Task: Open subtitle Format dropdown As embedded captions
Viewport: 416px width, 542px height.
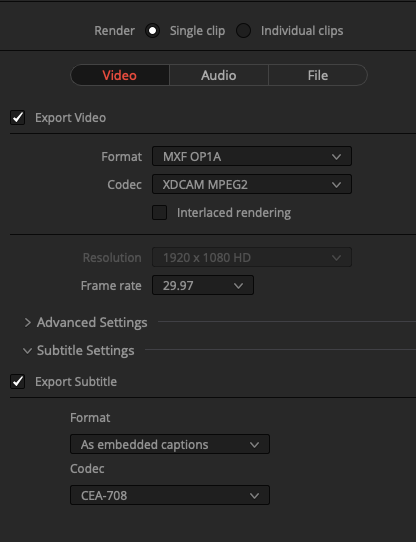Action: click(x=170, y=444)
